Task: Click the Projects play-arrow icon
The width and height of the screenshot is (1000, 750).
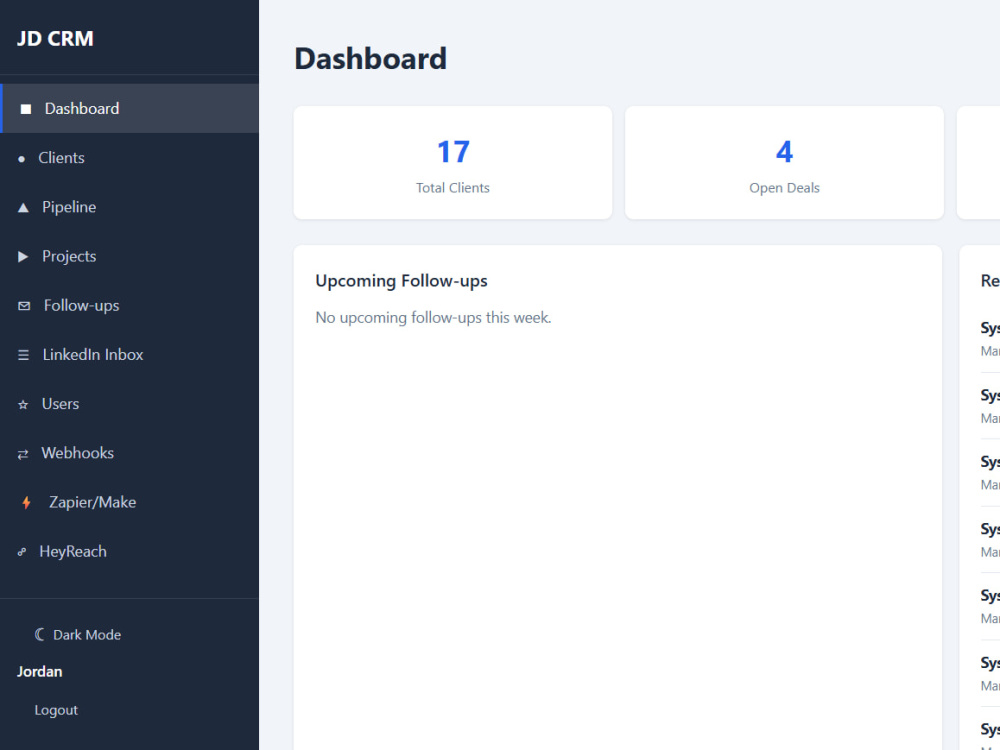Action: click(24, 256)
